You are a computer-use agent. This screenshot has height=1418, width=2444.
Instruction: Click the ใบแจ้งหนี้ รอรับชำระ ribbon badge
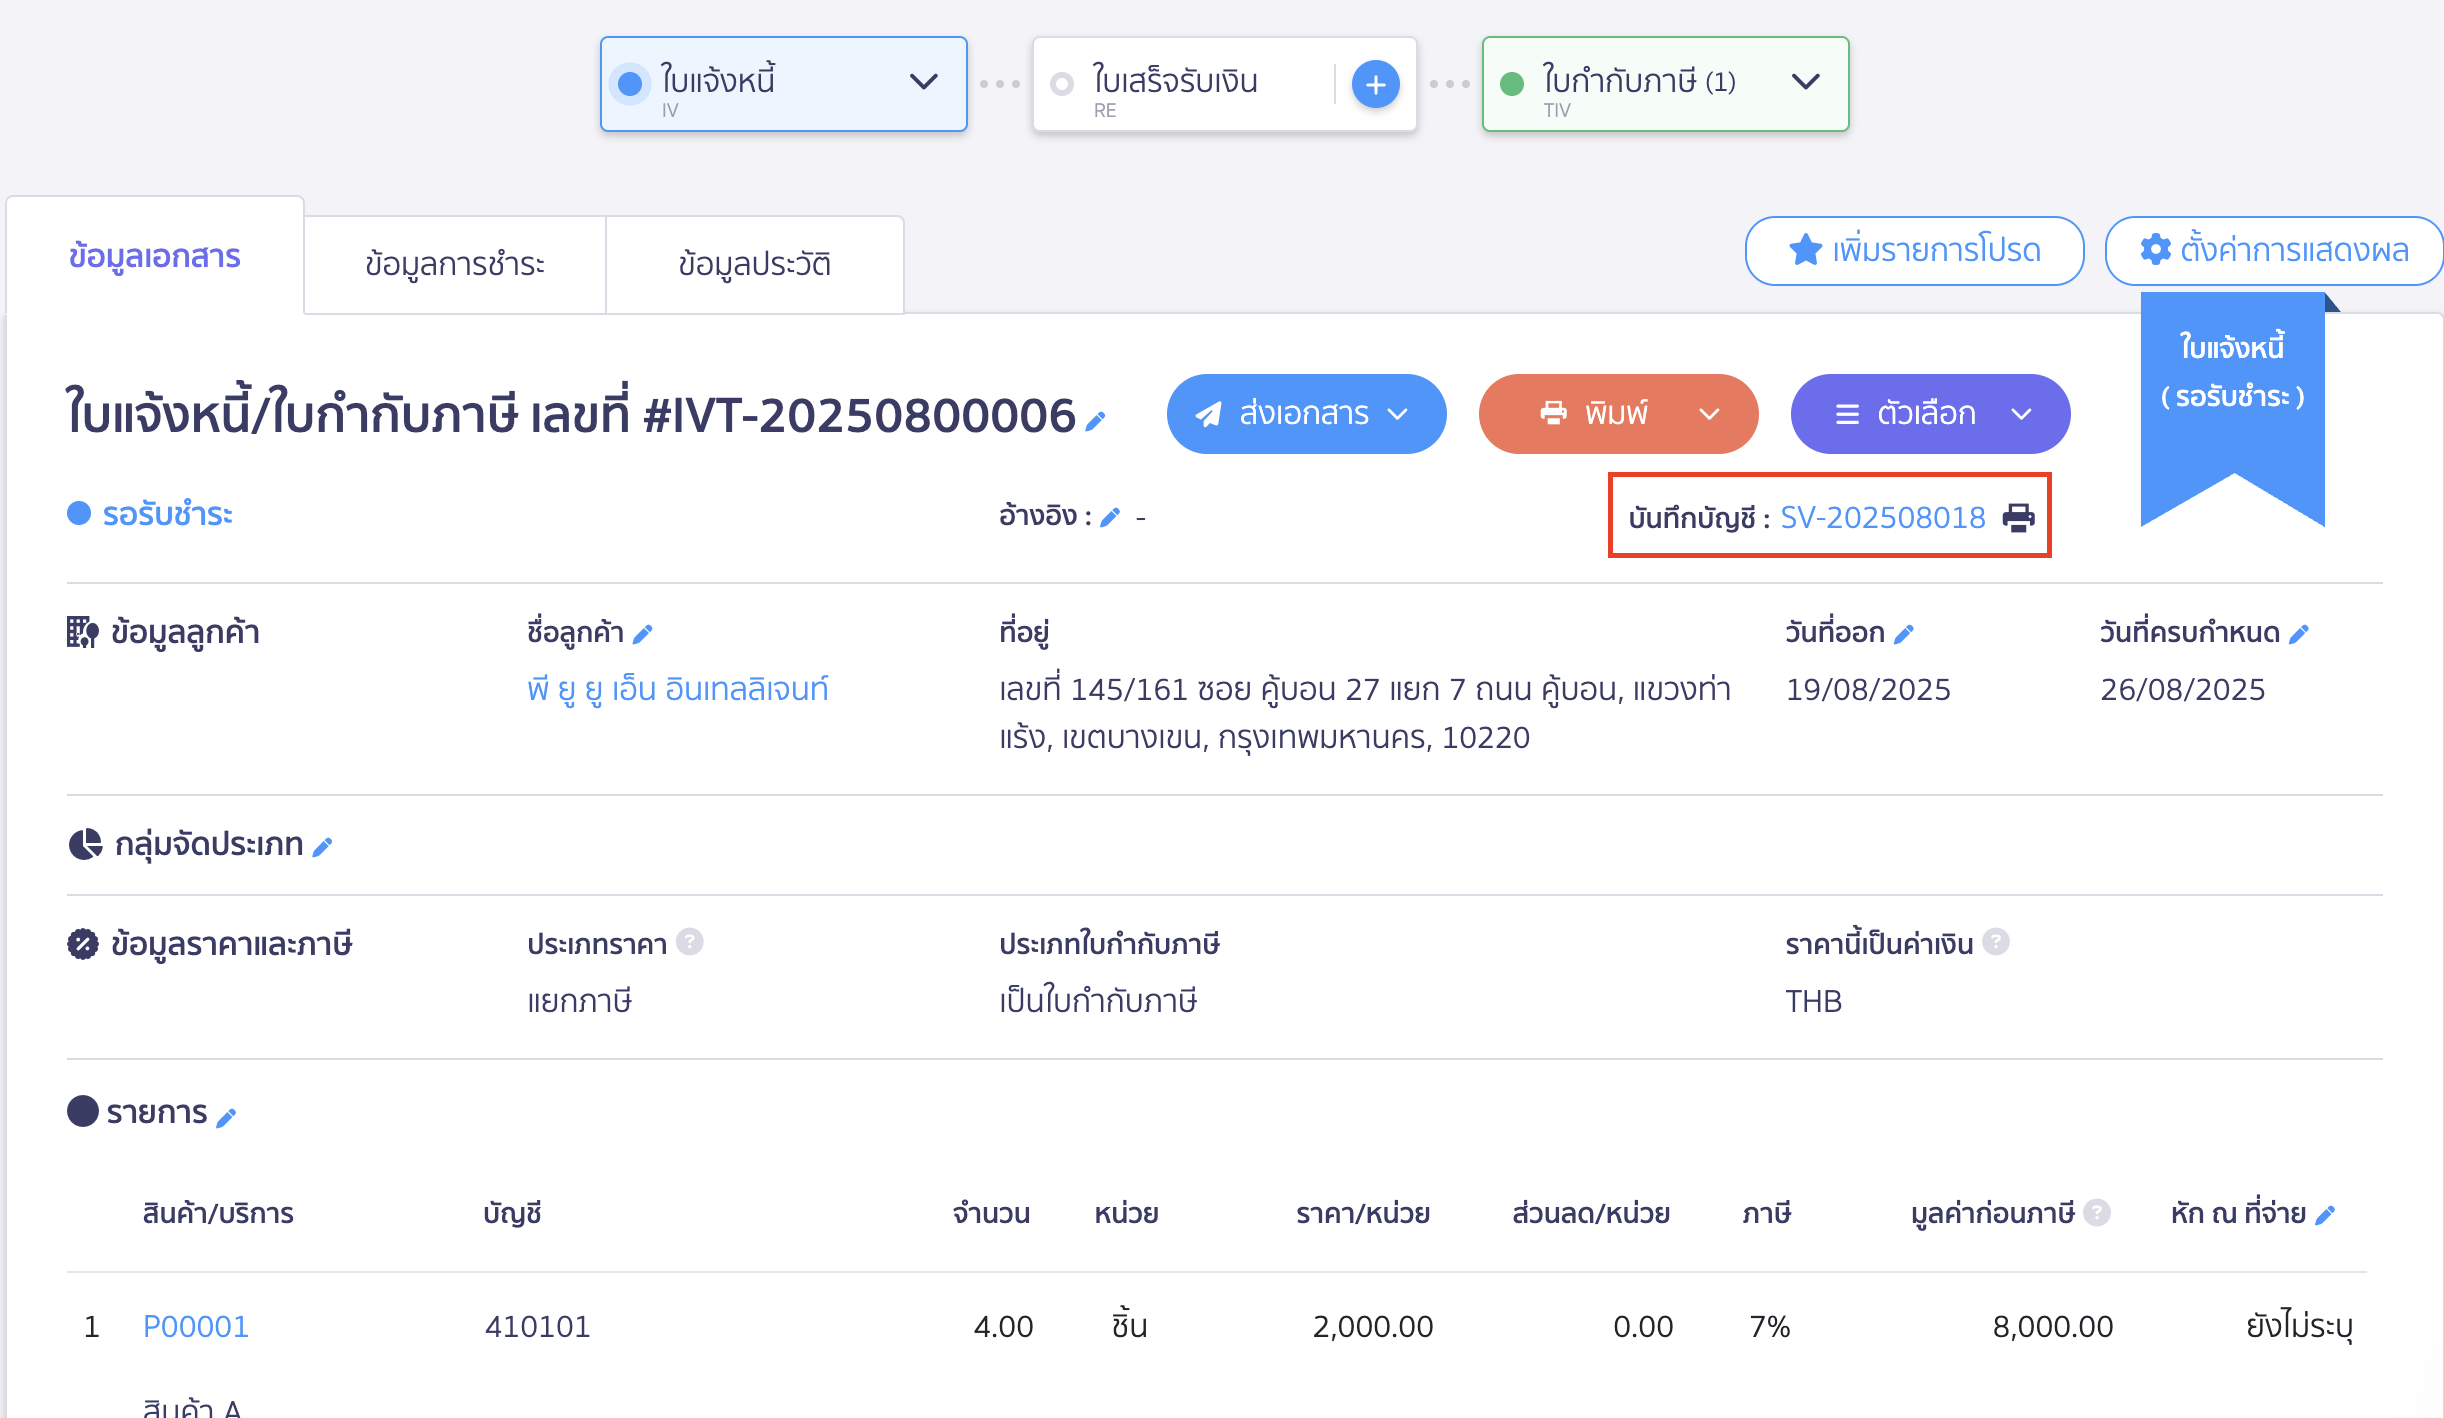(2232, 408)
